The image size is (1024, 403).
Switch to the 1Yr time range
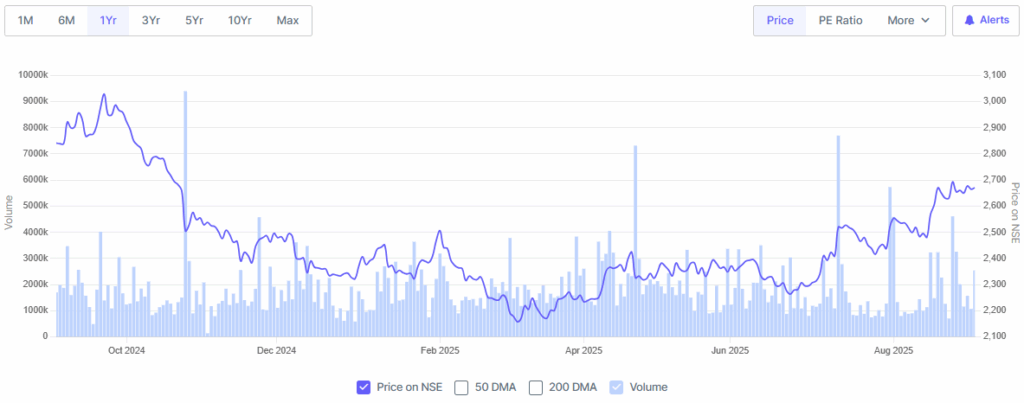[x=107, y=20]
